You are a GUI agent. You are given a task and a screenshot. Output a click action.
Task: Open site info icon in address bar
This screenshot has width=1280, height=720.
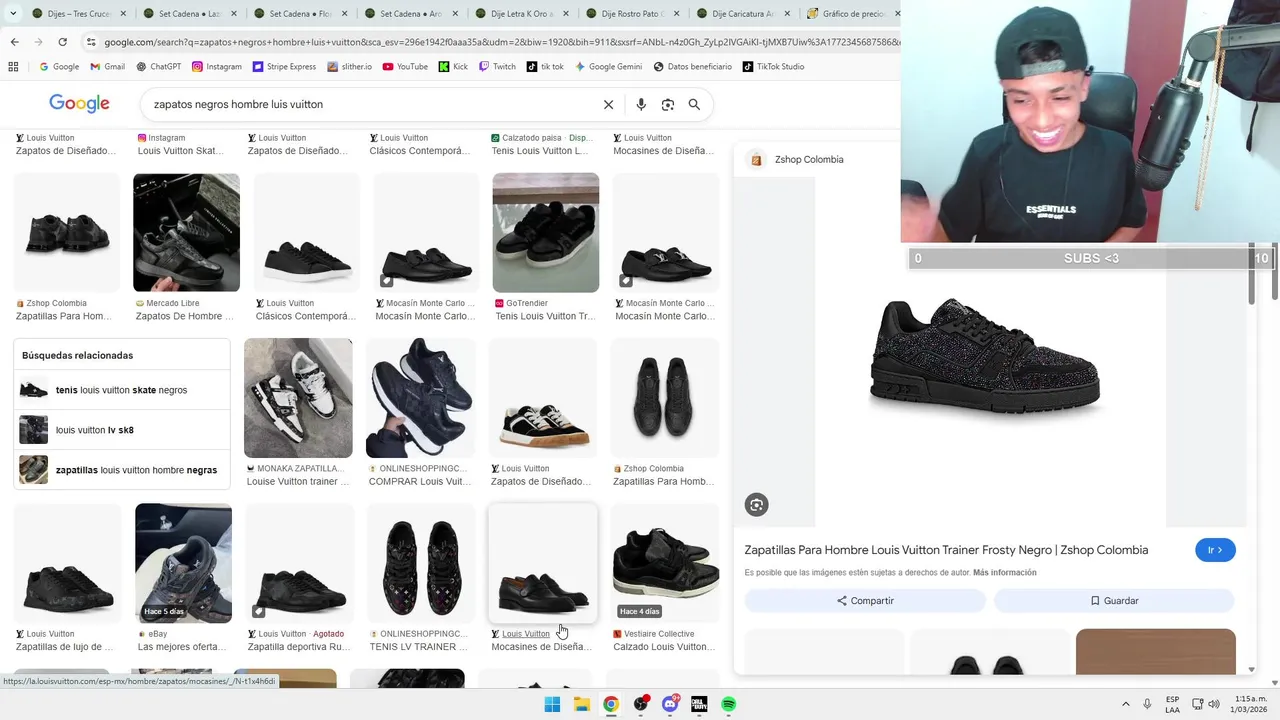click(x=91, y=42)
